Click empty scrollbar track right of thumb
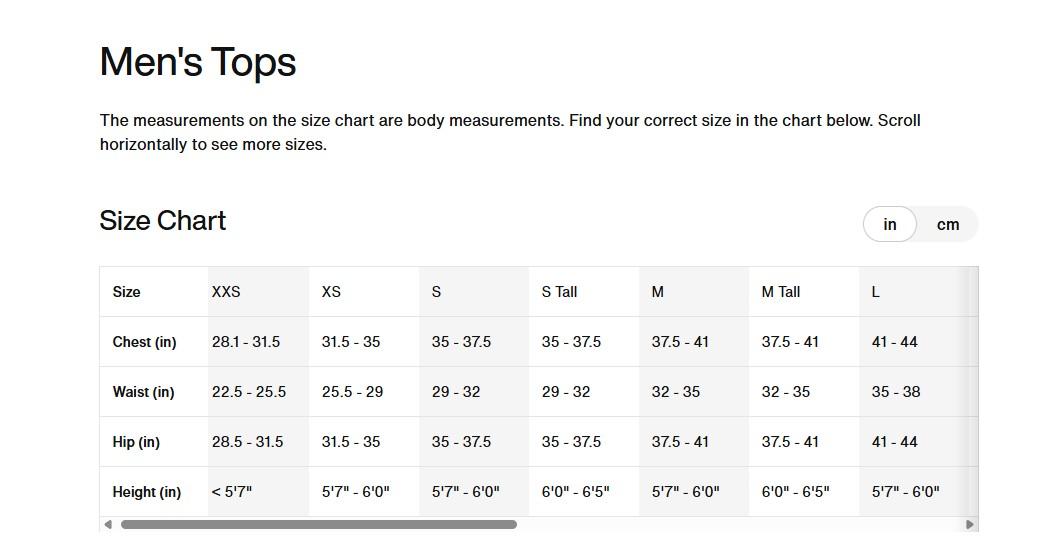This screenshot has height=558, width=1056. coord(740,524)
